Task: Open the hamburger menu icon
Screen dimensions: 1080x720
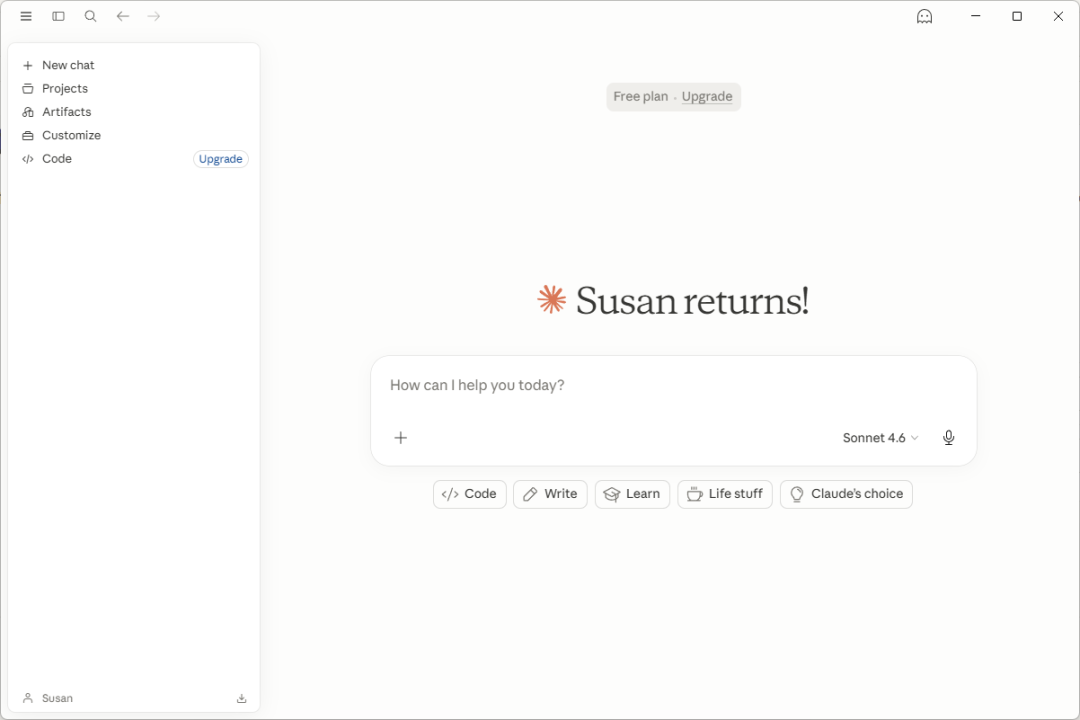Action: click(x=26, y=16)
